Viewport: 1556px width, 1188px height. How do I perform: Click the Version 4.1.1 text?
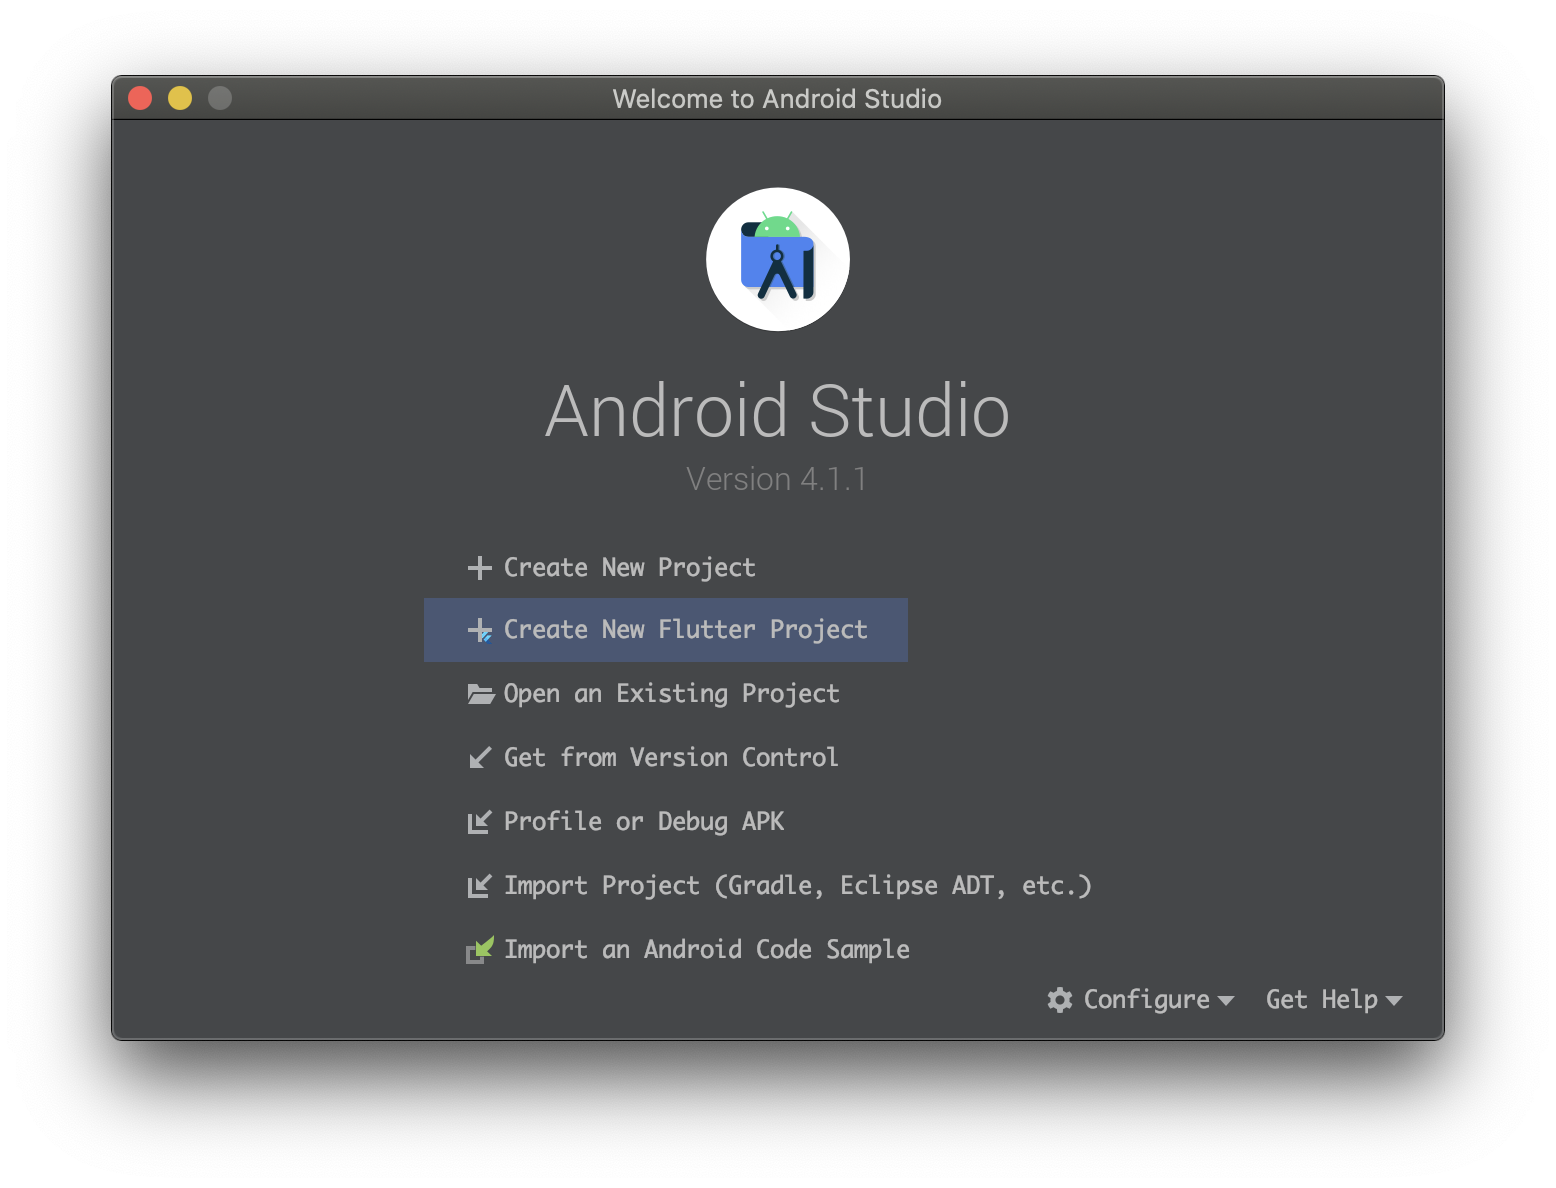[x=777, y=479]
